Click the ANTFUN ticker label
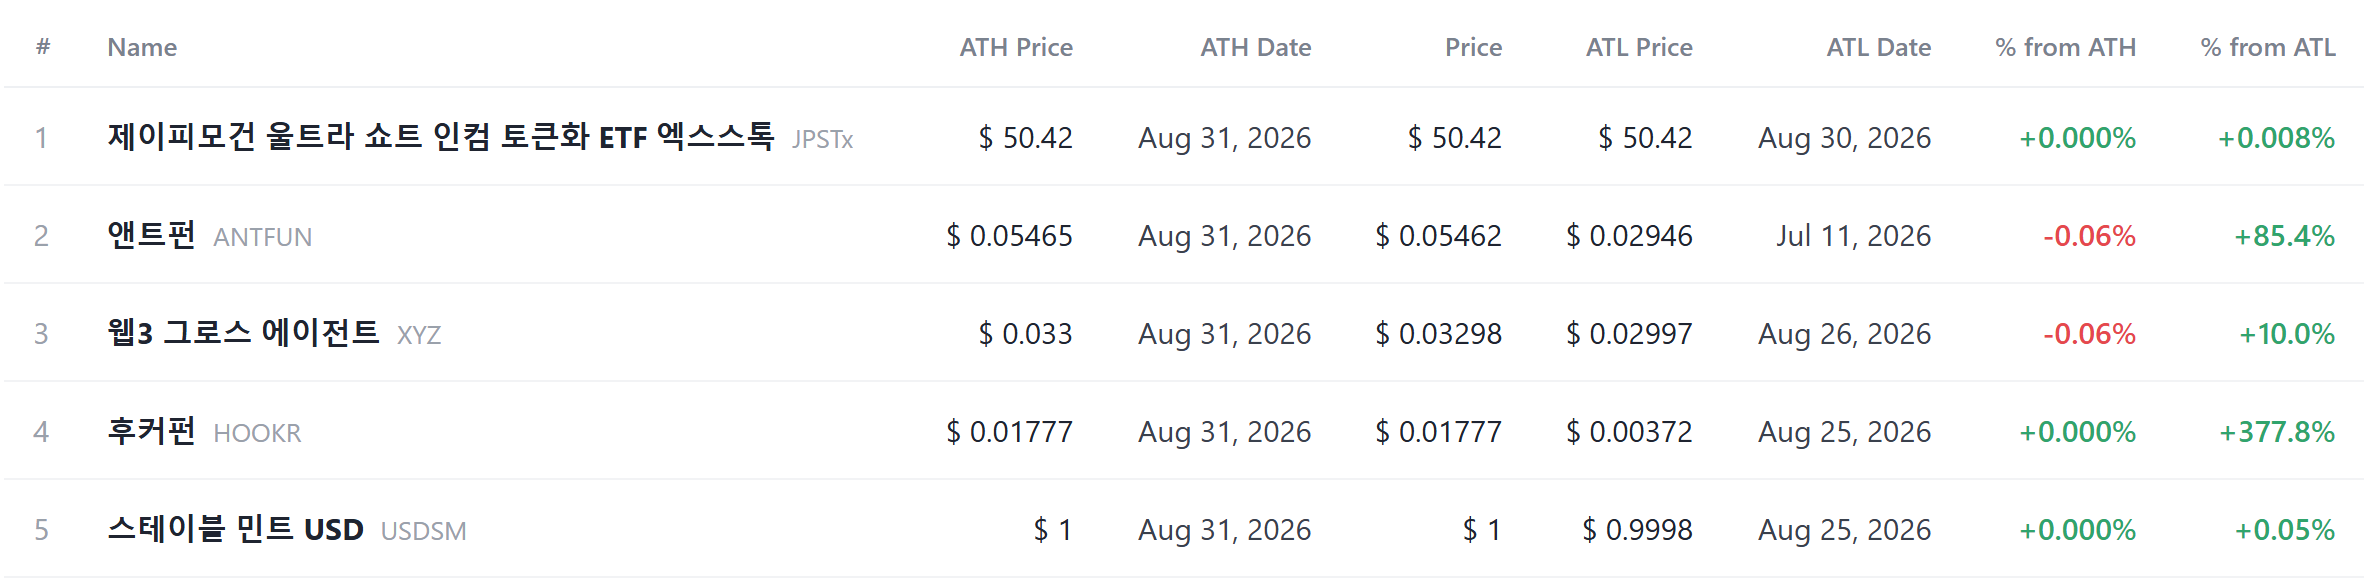The width and height of the screenshot is (2368, 582). [x=262, y=237]
